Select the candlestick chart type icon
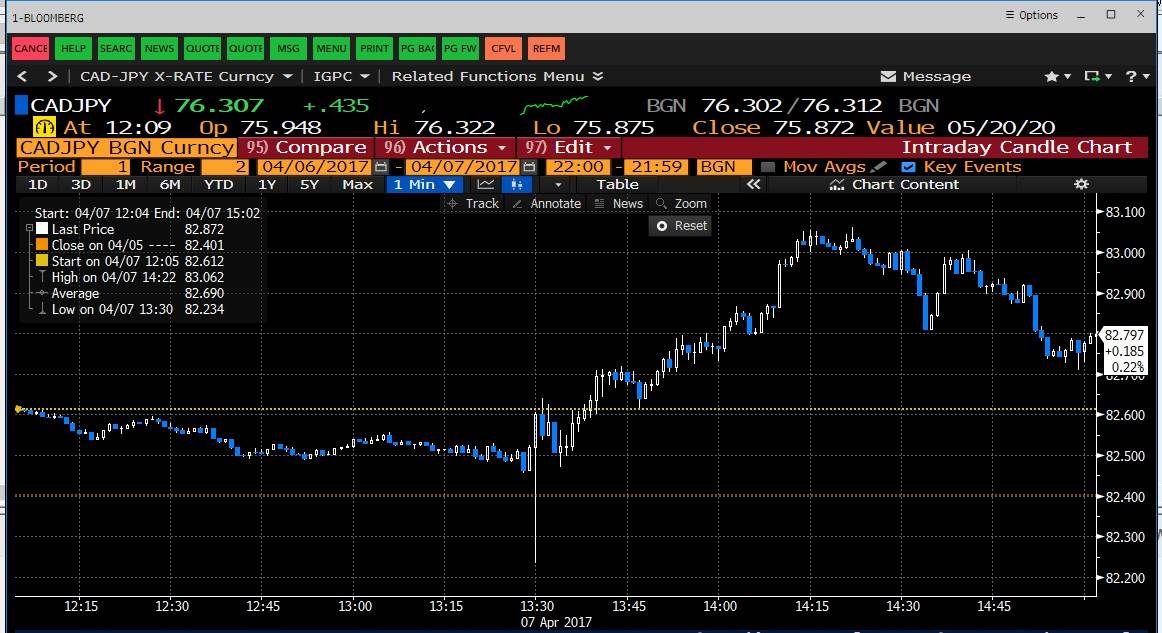Viewport: 1162px width, 633px height. (x=517, y=184)
